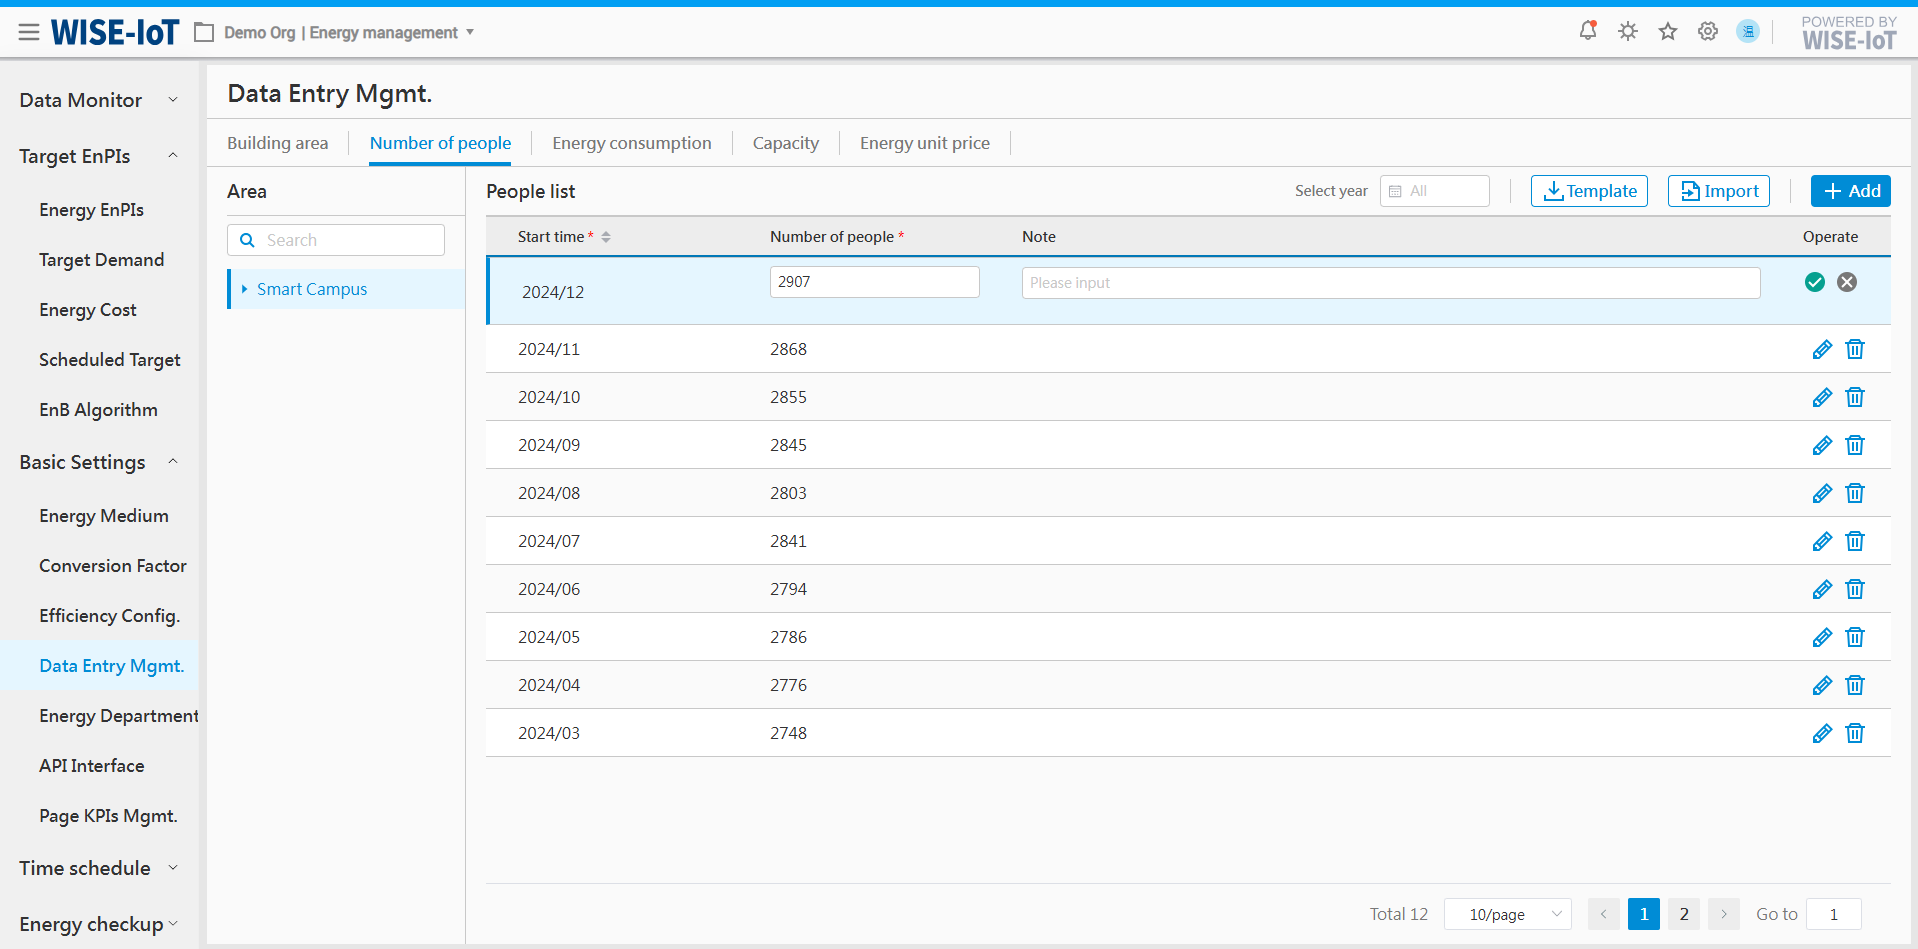Toggle the hamburger sidebar menu
This screenshot has height=949, width=1918.
[x=29, y=33]
